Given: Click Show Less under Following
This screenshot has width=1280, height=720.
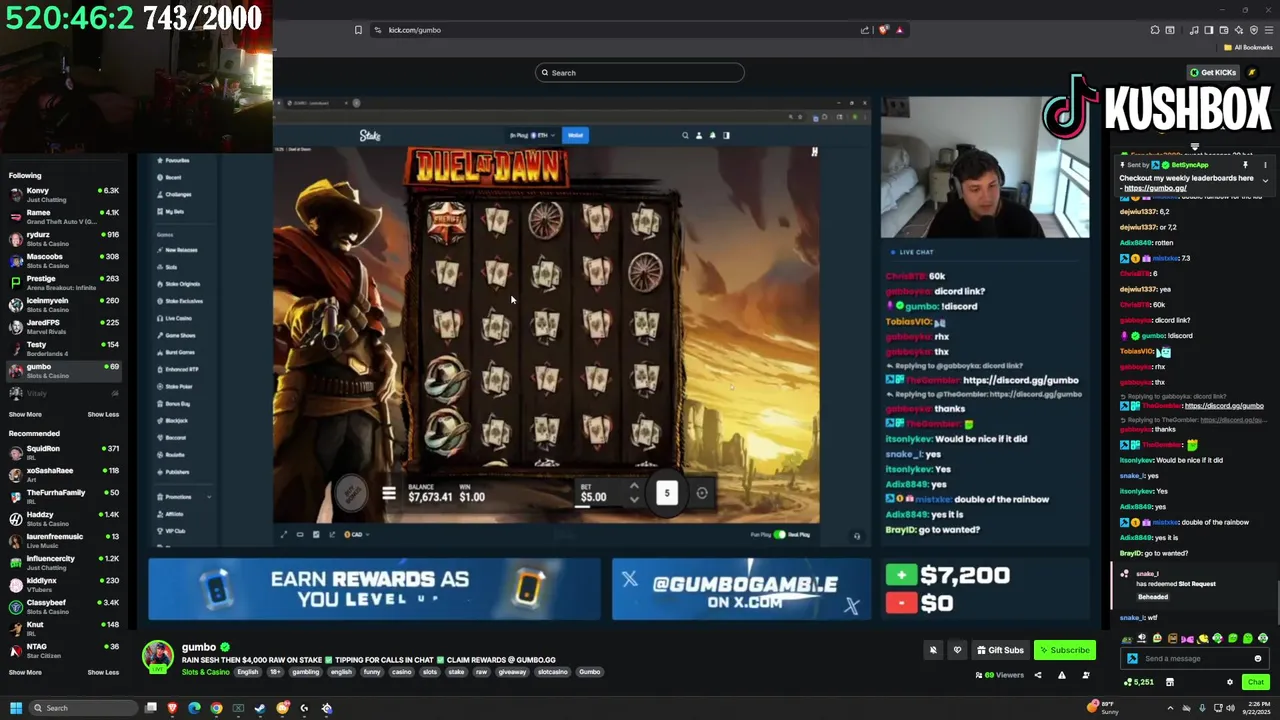Looking at the screenshot, I should tap(103, 414).
